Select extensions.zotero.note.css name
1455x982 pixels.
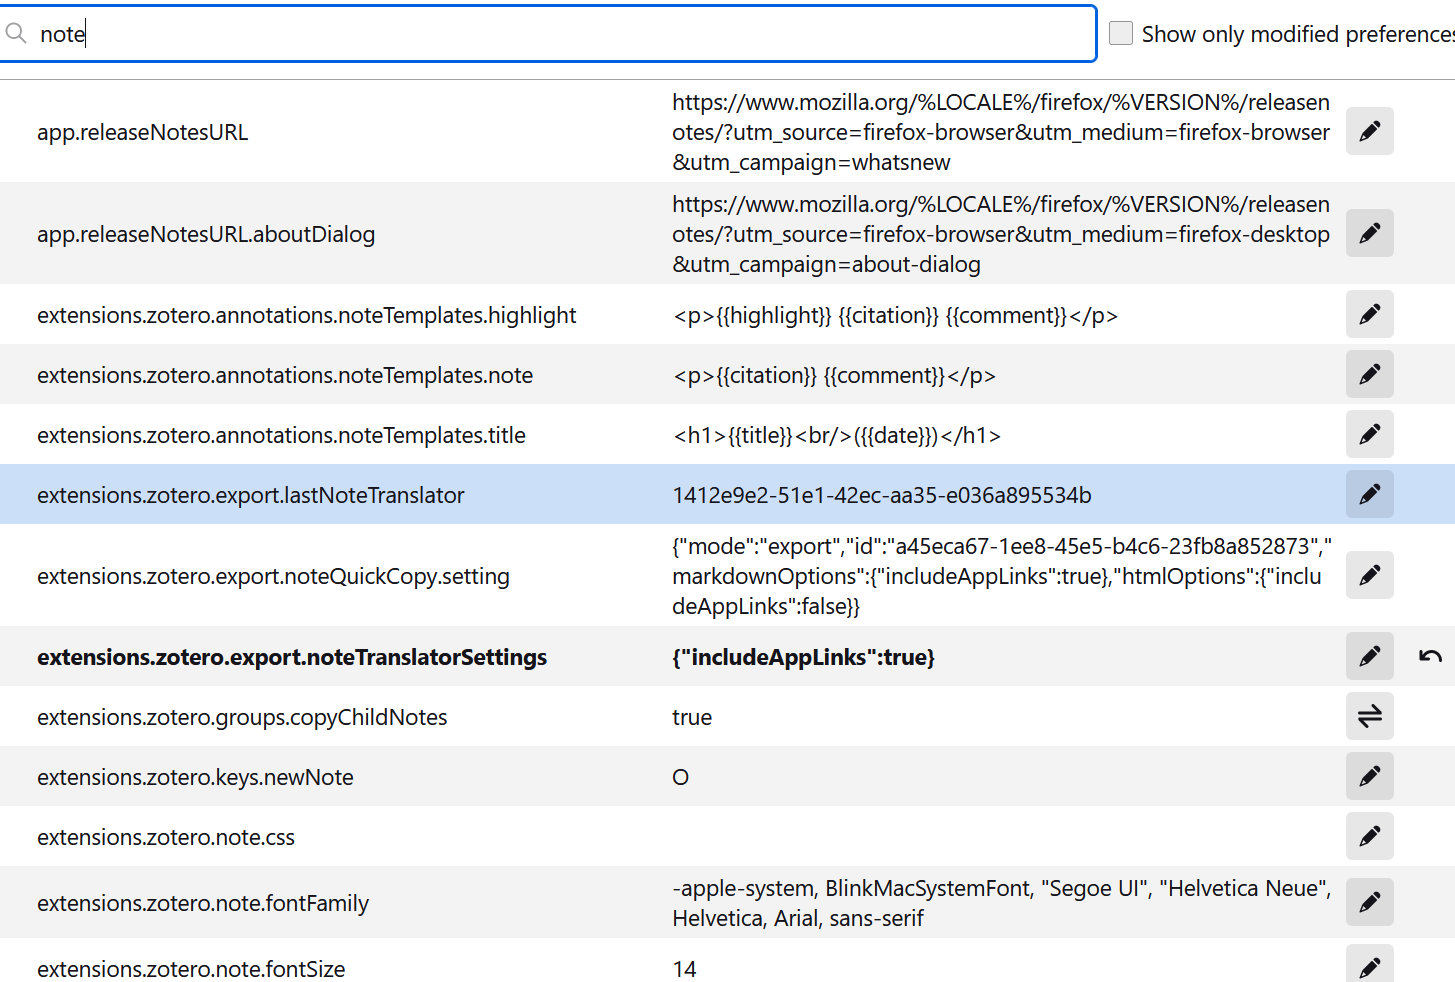point(166,837)
